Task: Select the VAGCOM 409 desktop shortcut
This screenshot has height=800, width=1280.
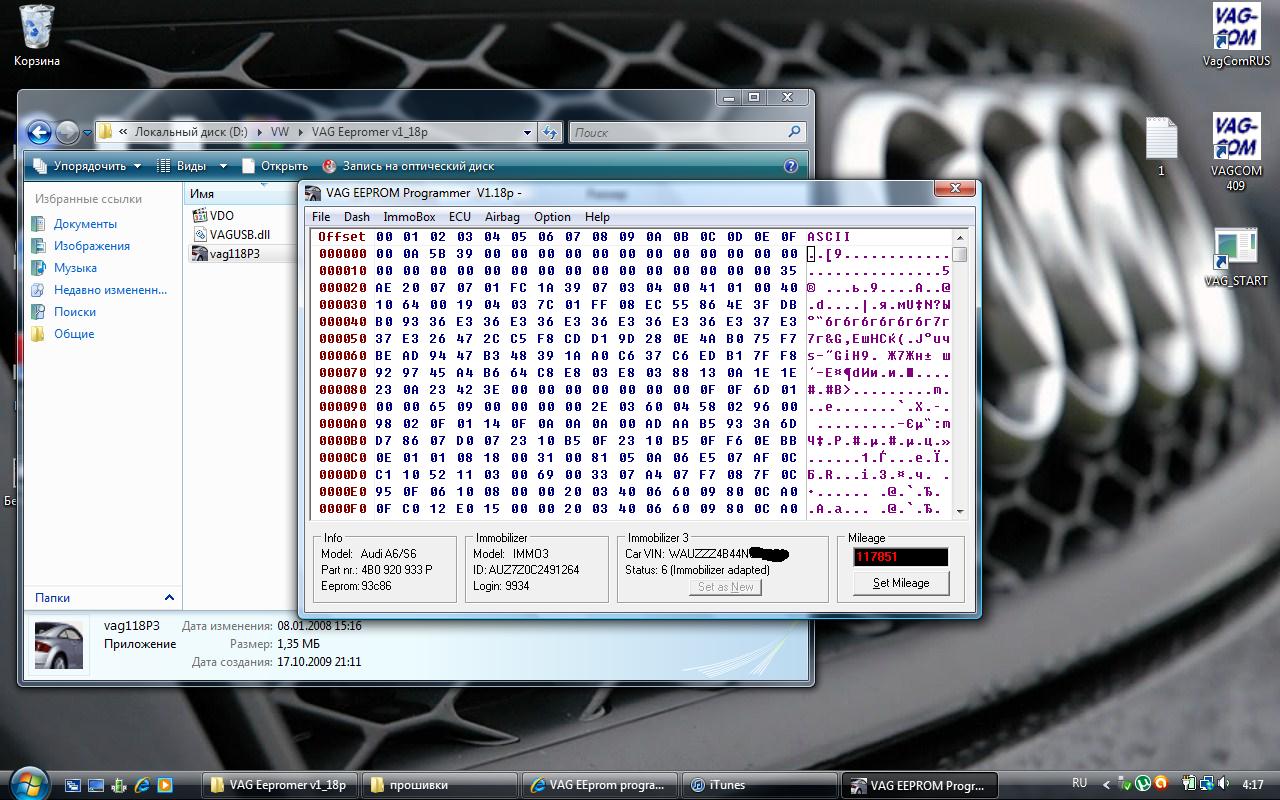Action: click(x=1236, y=150)
